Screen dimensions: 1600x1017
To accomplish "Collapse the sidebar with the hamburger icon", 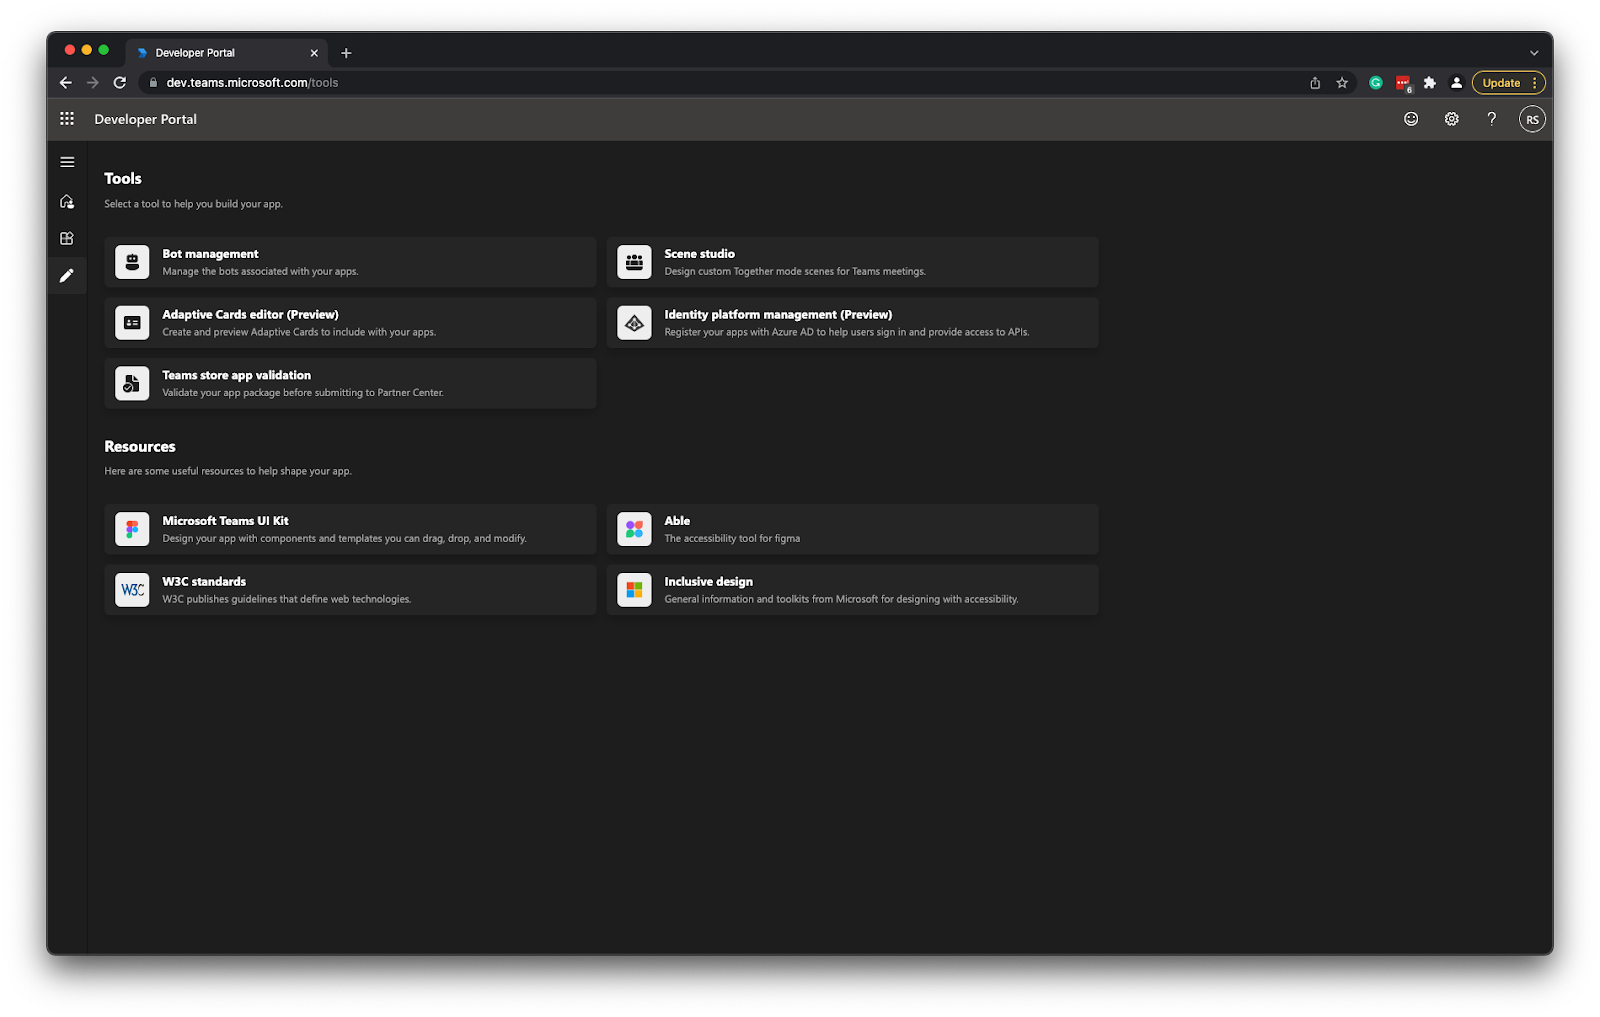I will pos(67,161).
